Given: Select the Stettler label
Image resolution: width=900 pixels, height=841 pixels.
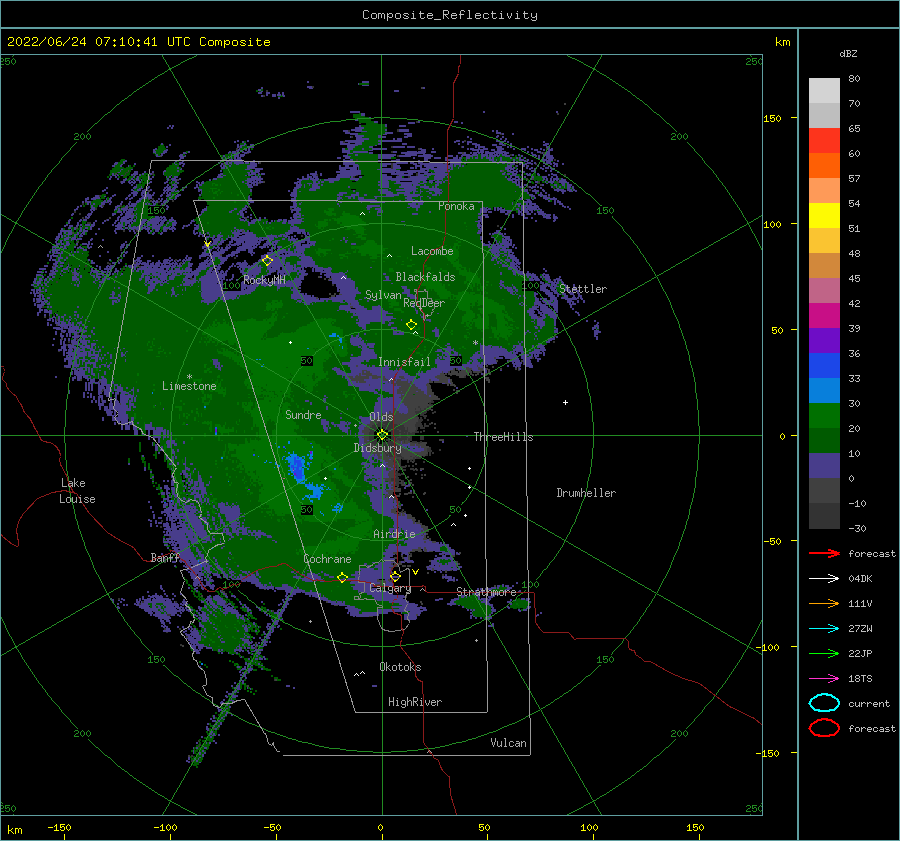Looking at the screenshot, I should (x=583, y=289).
